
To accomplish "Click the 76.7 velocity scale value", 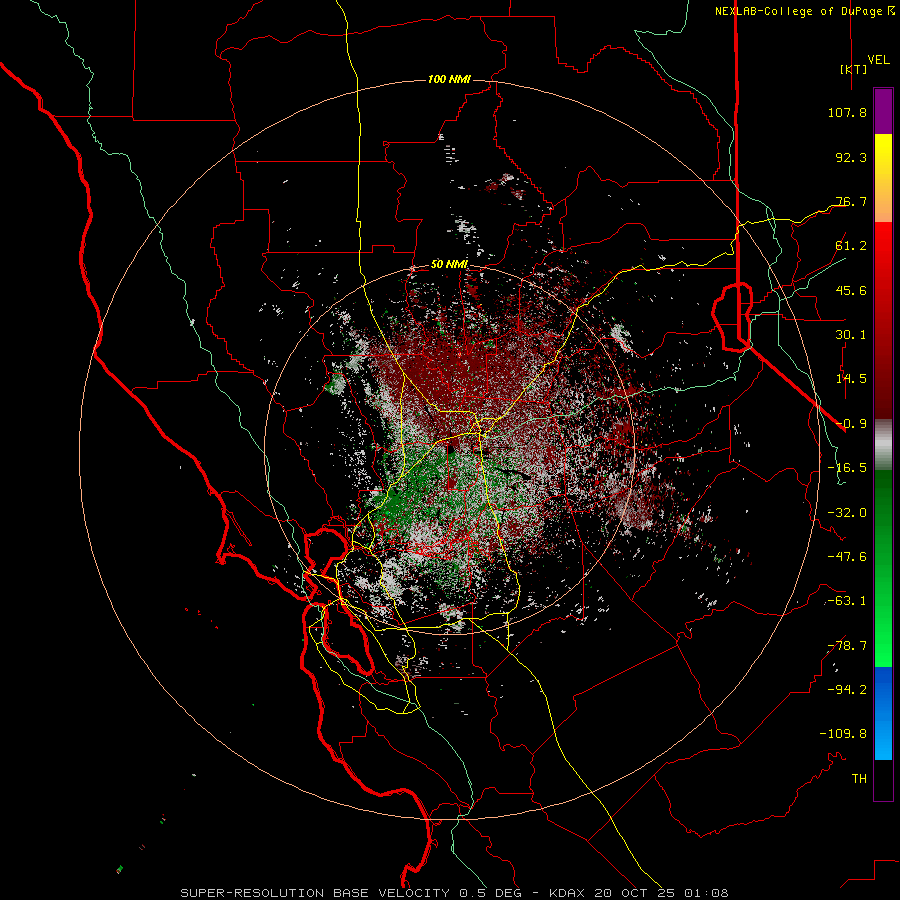I will point(851,201).
